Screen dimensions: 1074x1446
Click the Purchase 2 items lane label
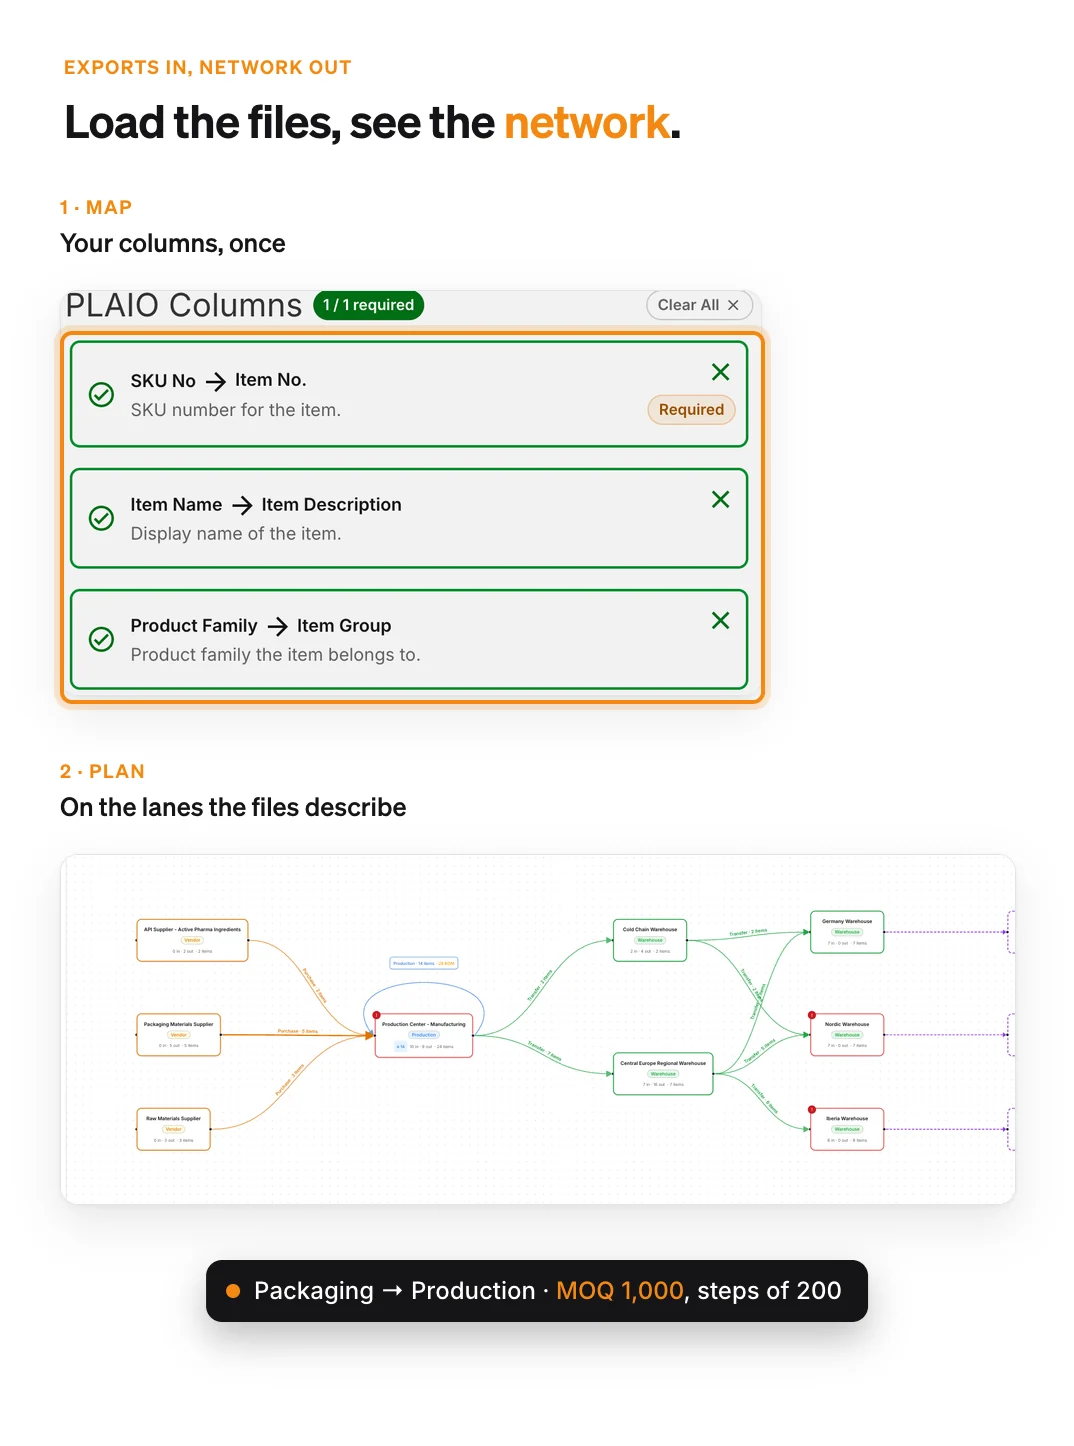pyautogui.click(x=314, y=986)
